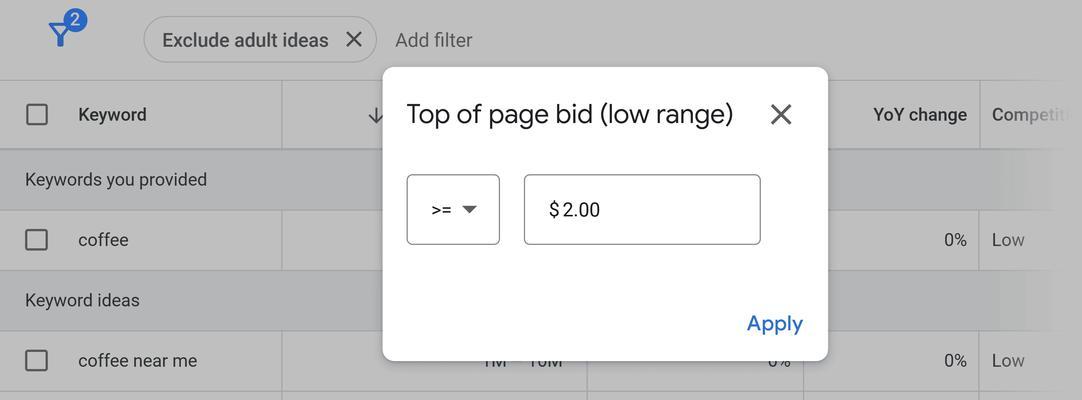Click the dialog title Top of page bid

coord(569,114)
